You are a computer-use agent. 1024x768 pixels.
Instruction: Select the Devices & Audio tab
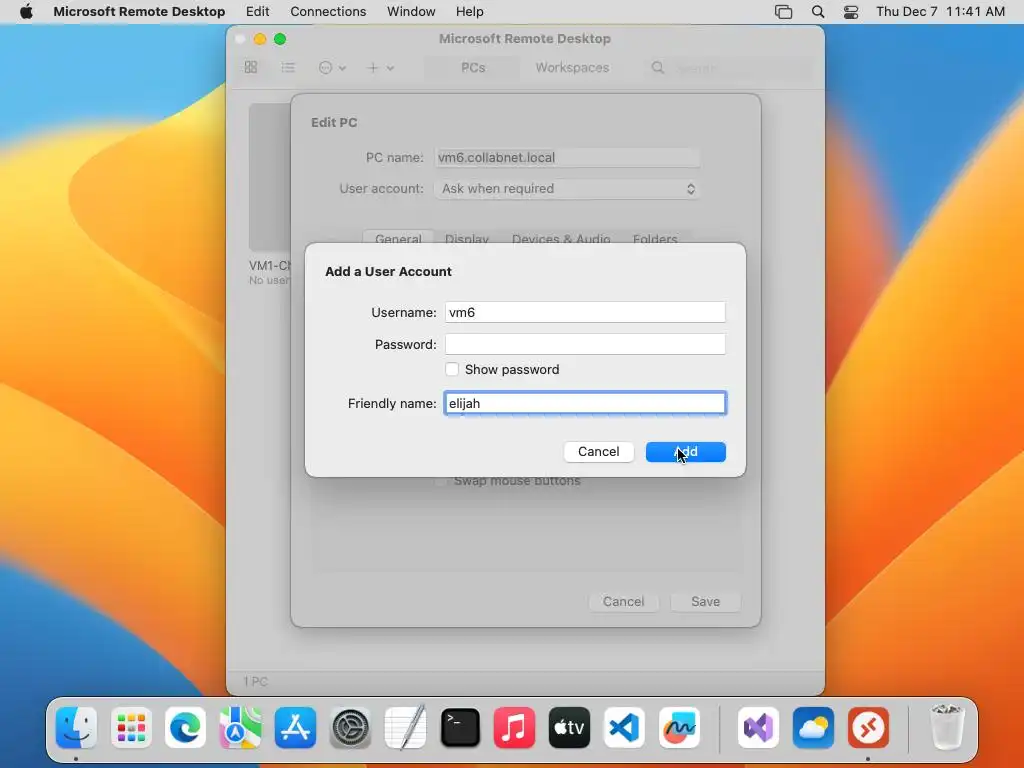coord(561,238)
